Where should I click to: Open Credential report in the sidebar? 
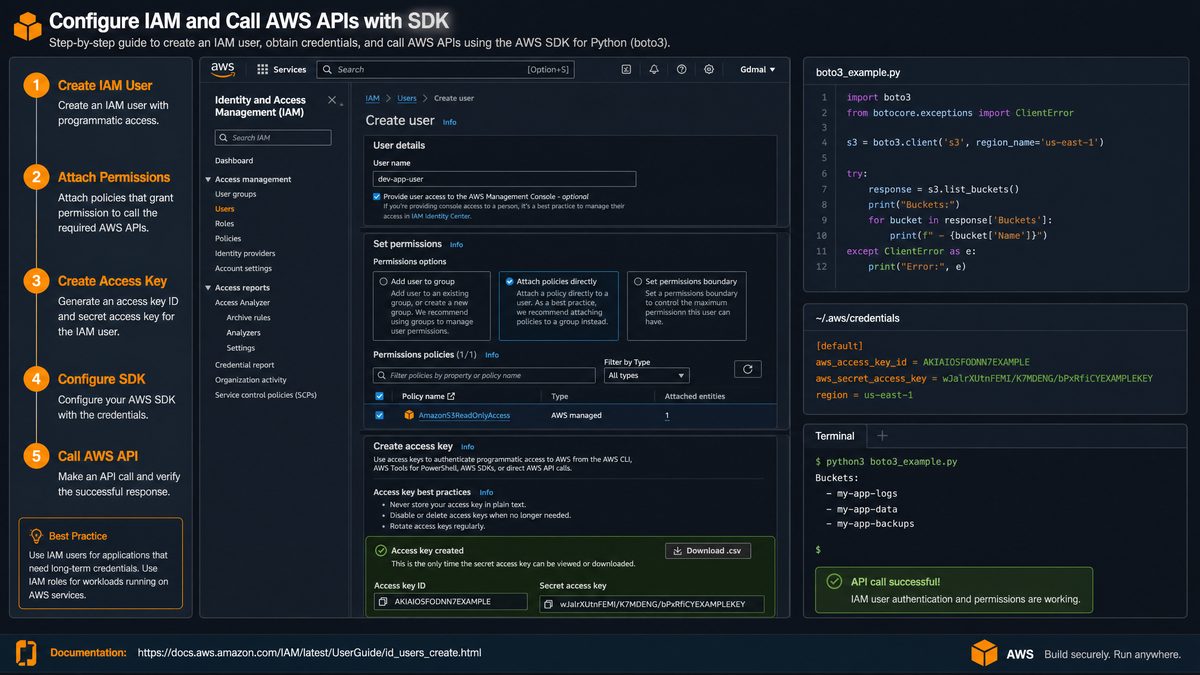245,365
